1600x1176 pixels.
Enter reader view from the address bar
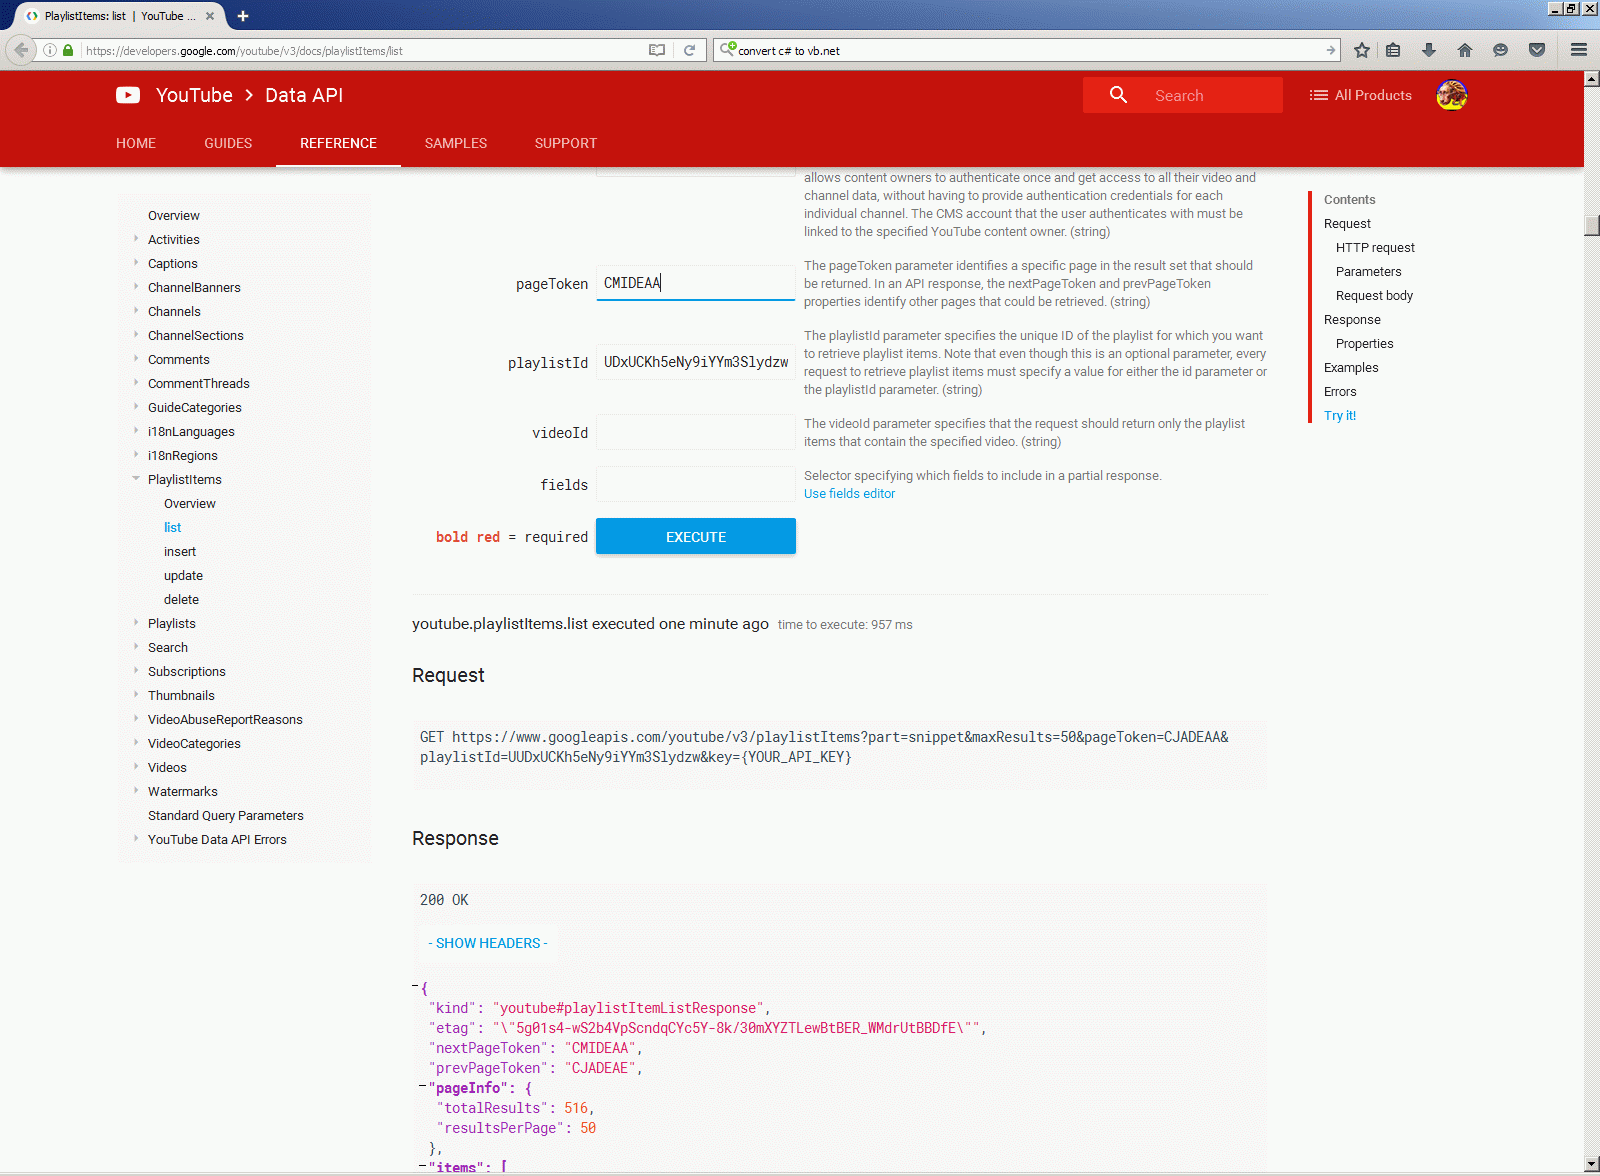click(657, 50)
